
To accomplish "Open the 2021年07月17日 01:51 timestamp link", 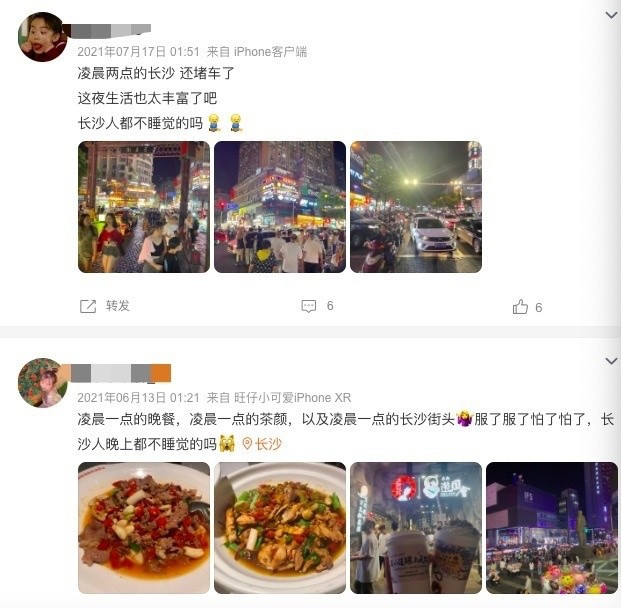I will coord(138,52).
